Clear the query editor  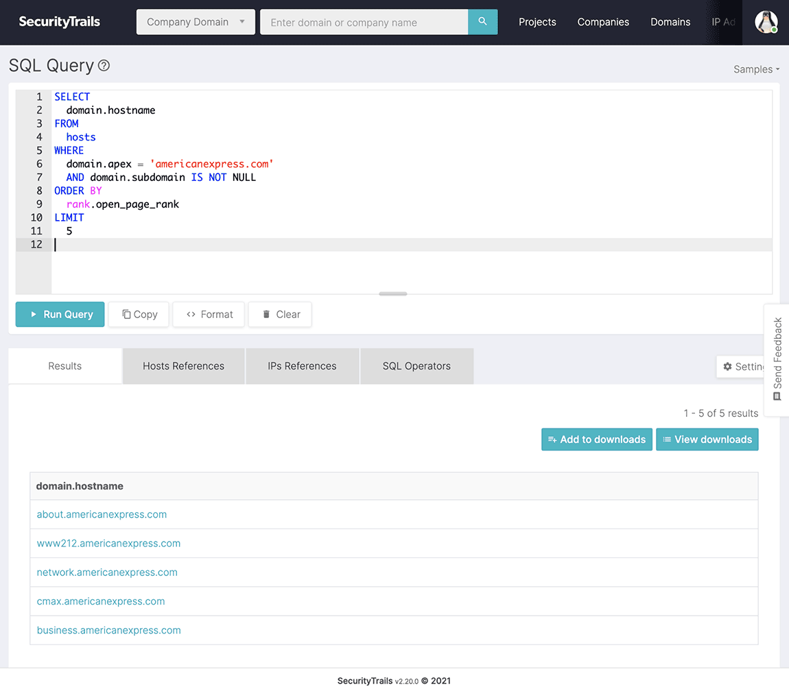280,314
